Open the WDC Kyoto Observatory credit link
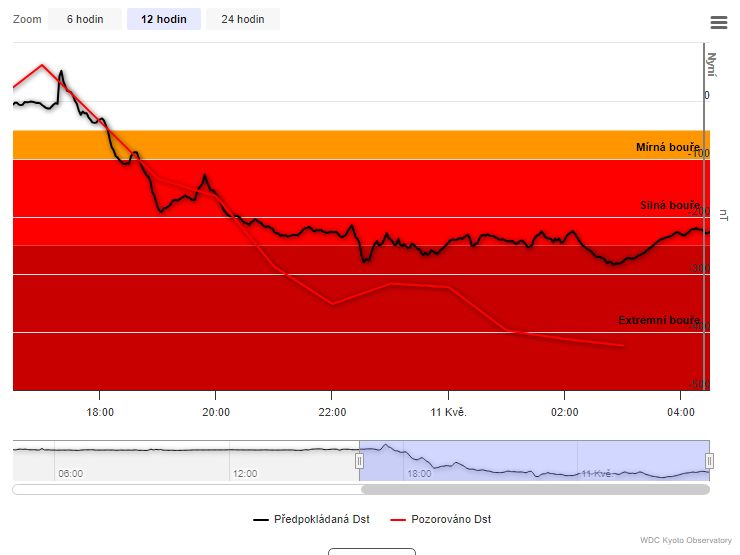This screenshot has width=740, height=555. (686, 541)
